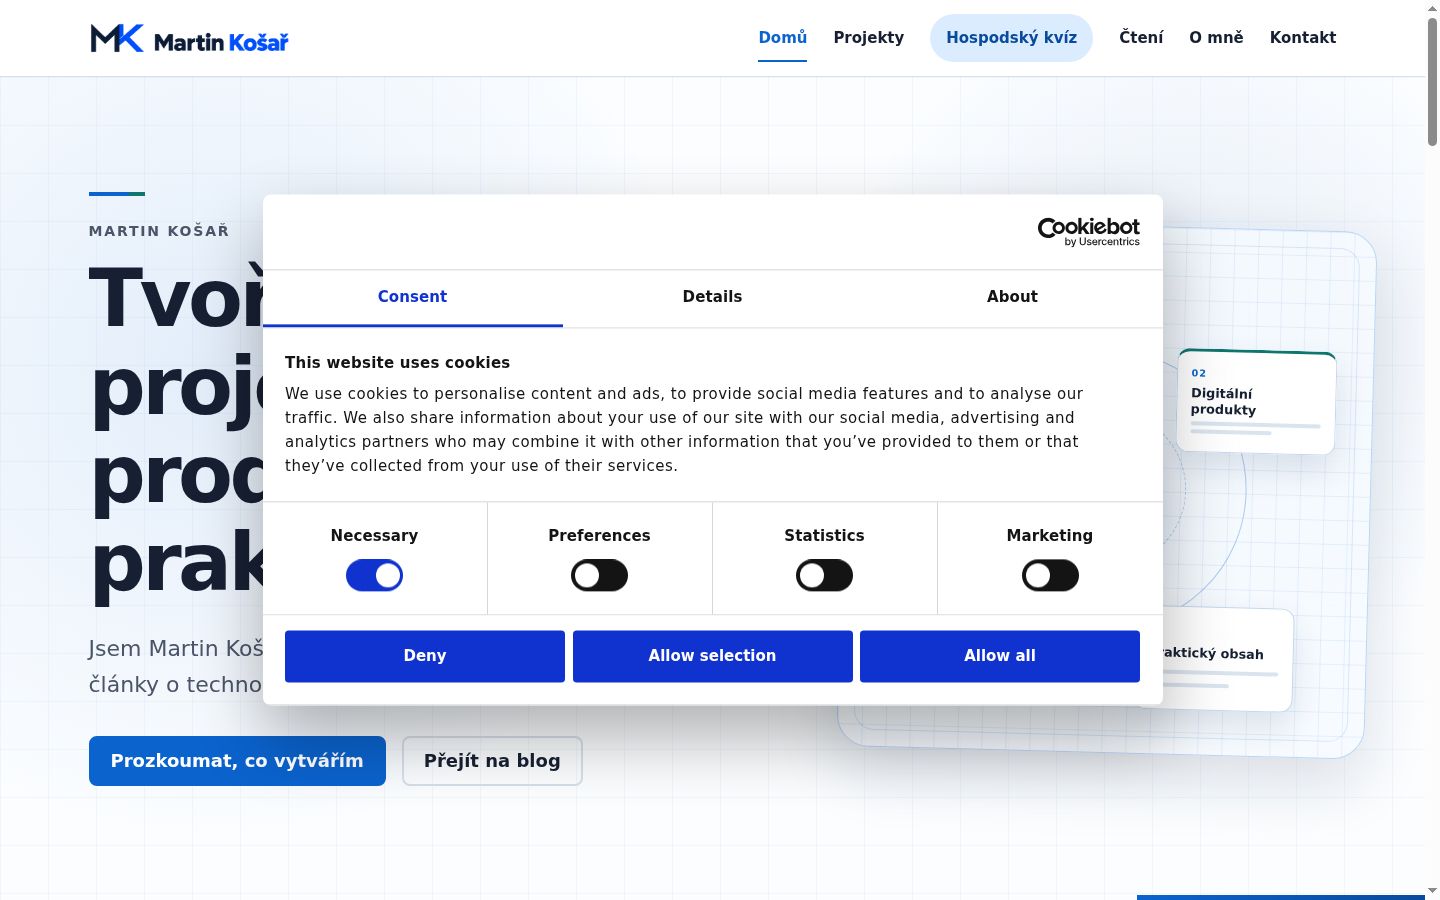Go to Domů in the navigation
The height and width of the screenshot is (900, 1440).
782,38
